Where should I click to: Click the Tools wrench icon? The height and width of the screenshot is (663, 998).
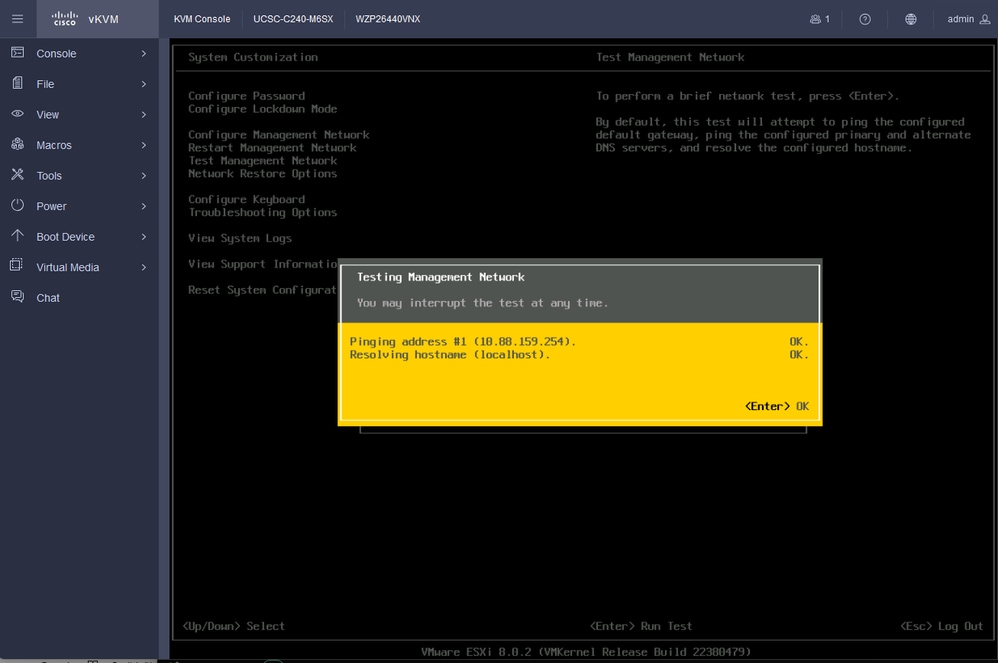point(17,174)
